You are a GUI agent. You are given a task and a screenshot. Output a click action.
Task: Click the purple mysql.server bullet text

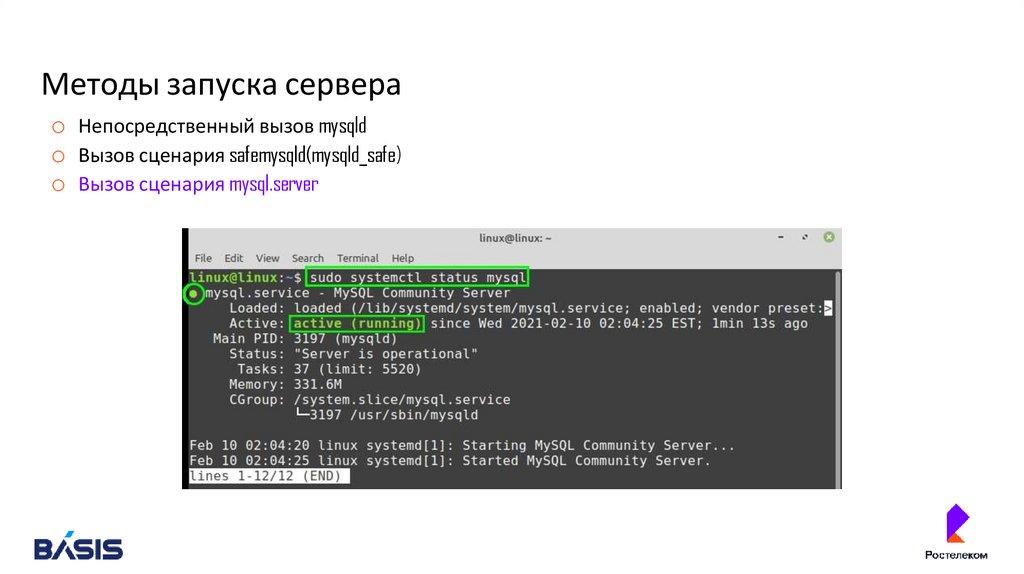click(x=198, y=185)
